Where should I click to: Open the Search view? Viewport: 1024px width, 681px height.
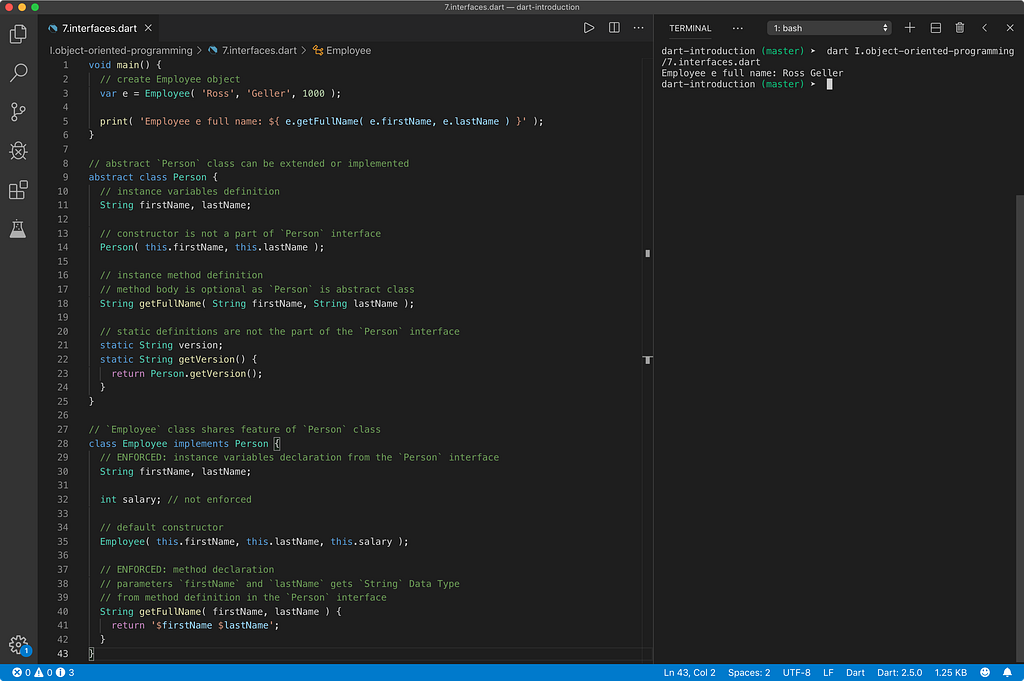17,72
